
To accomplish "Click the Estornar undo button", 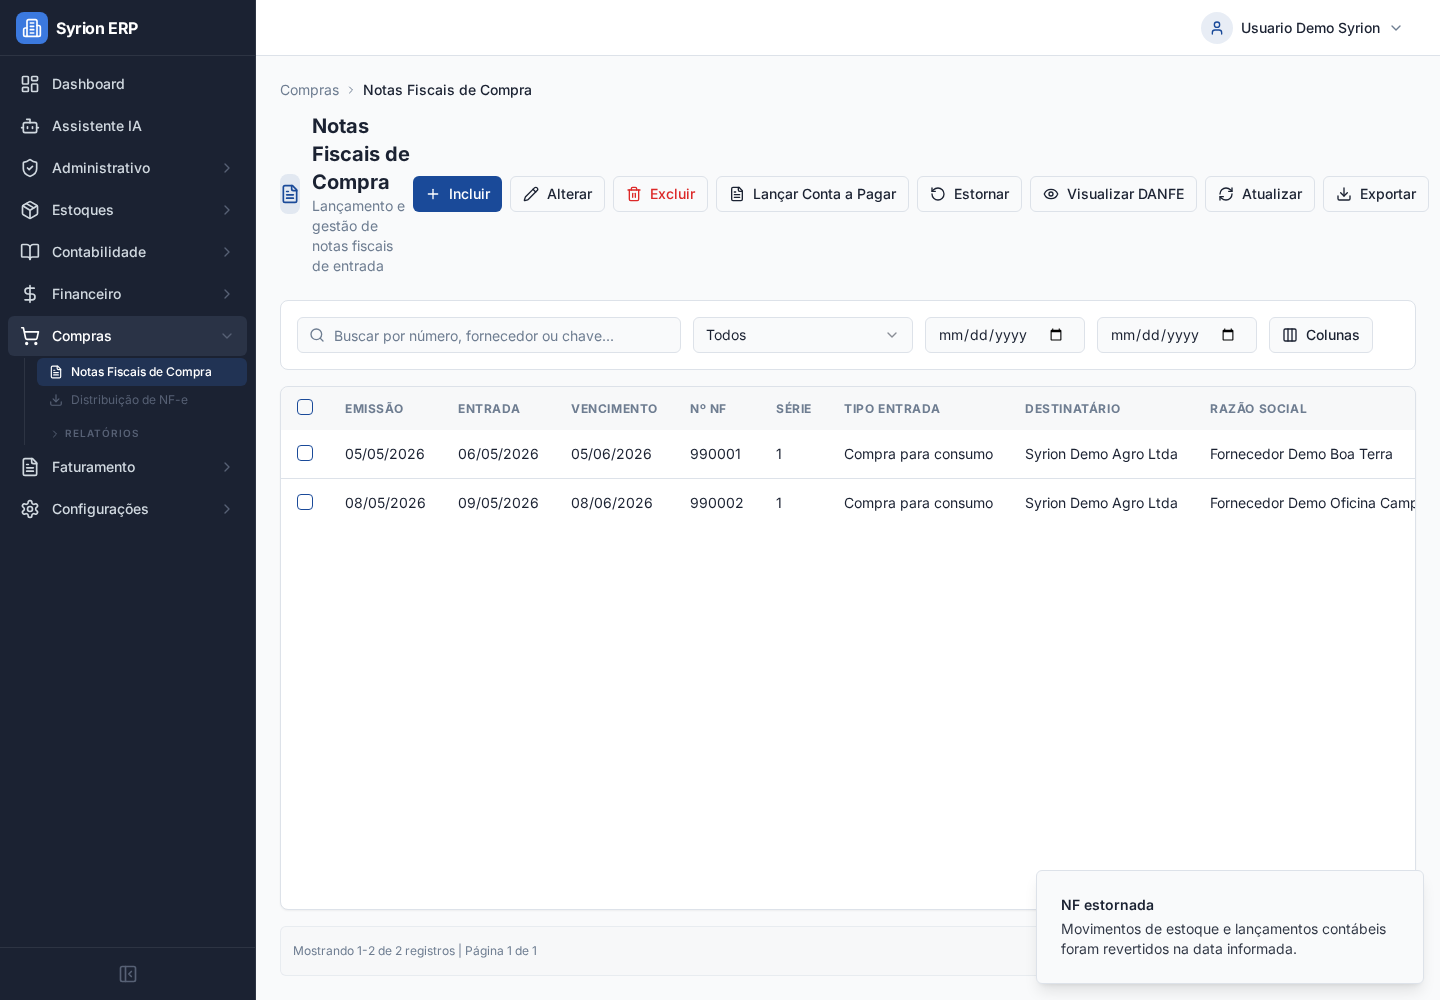I will pyautogui.click(x=969, y=194).
